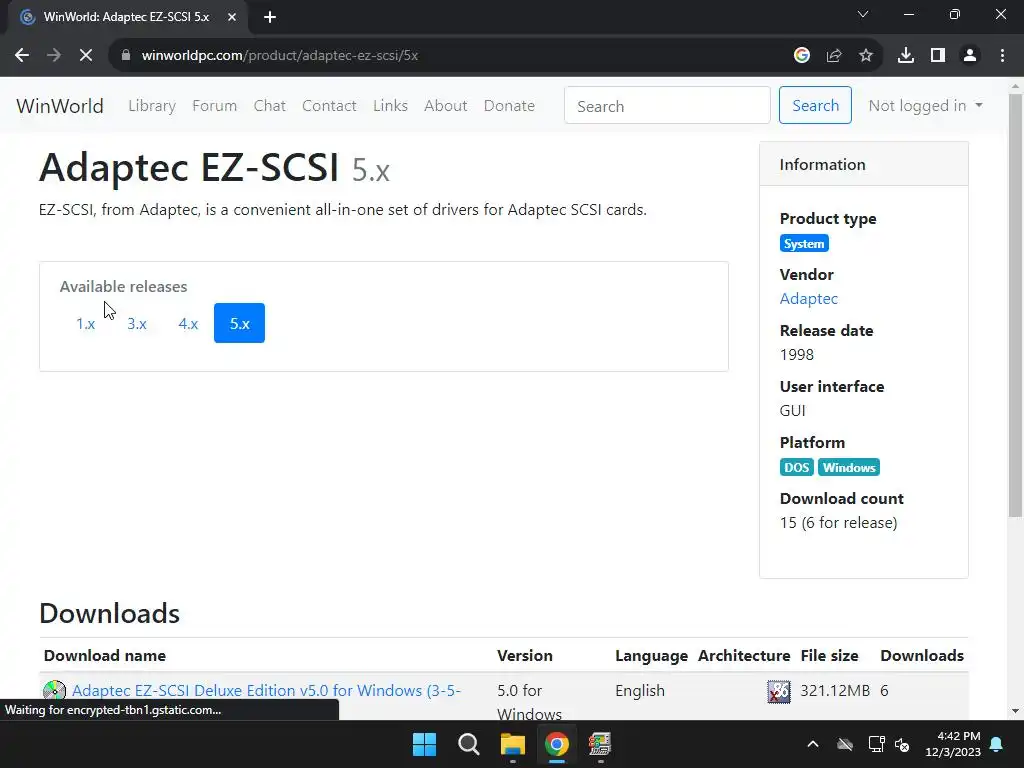Open Chrome downloads icon
Image resolution: width=1024 pixels, height=768 pixels.
pos(906,56)
